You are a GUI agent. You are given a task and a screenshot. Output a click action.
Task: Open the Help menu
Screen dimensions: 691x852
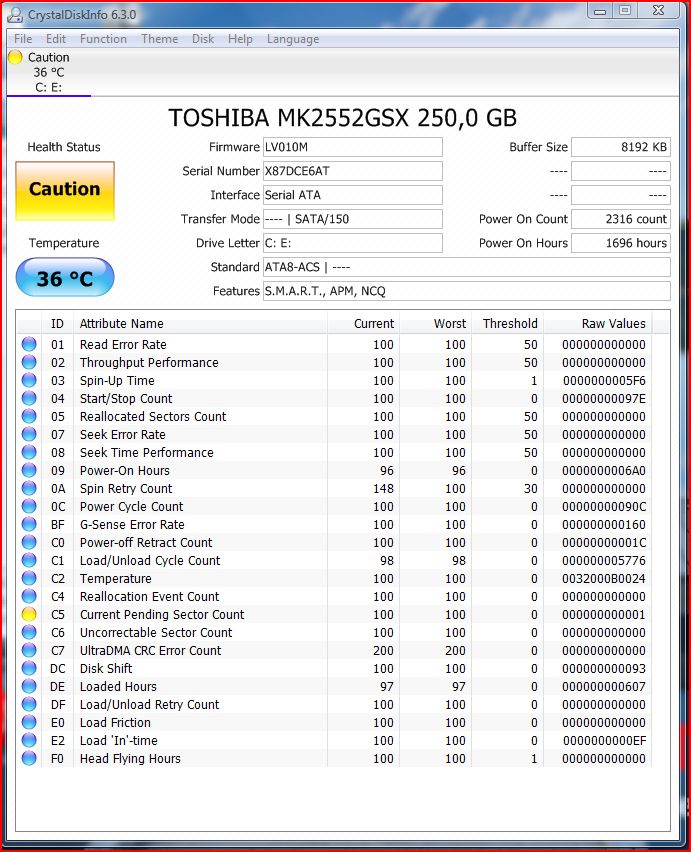(240, 39)
